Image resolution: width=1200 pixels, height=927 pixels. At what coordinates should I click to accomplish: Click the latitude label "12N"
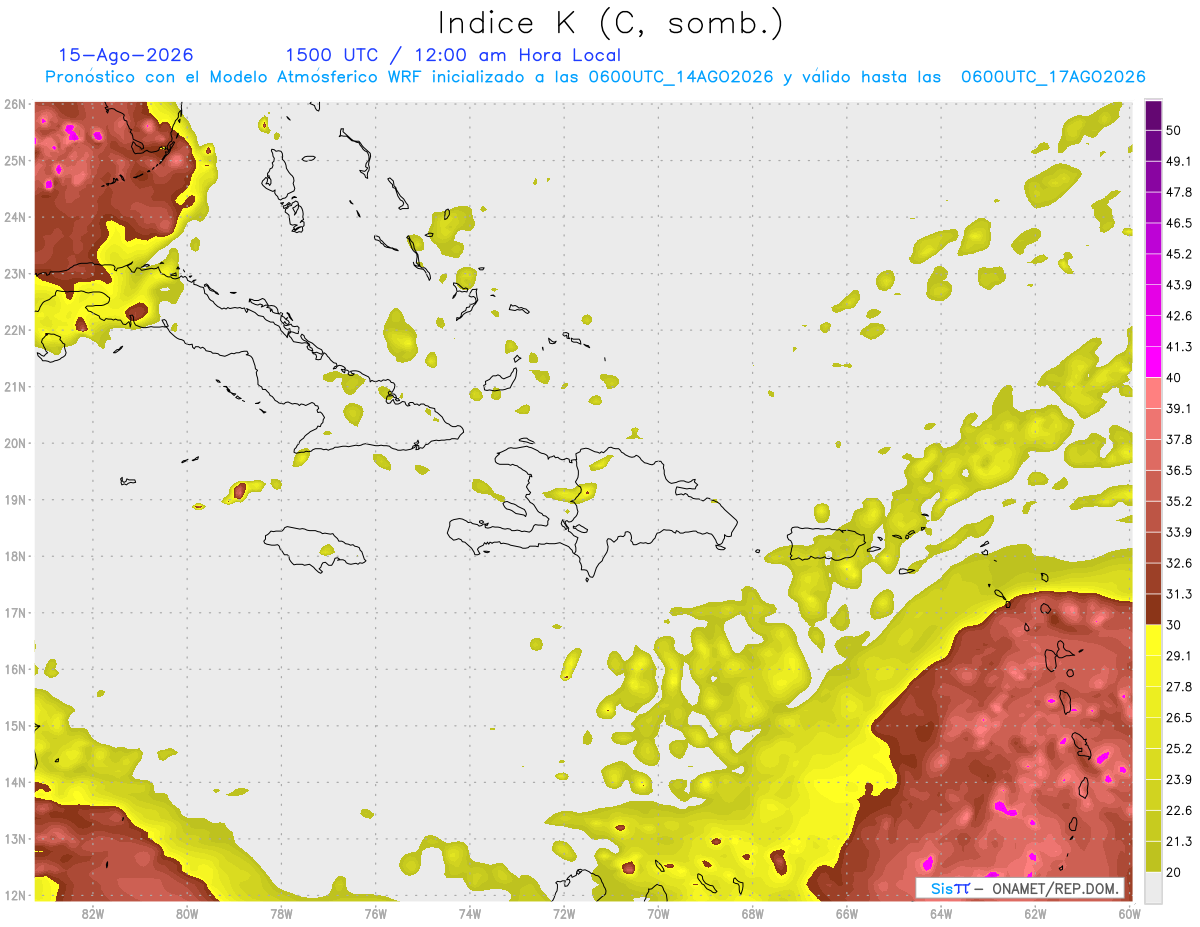coord(15,895)
